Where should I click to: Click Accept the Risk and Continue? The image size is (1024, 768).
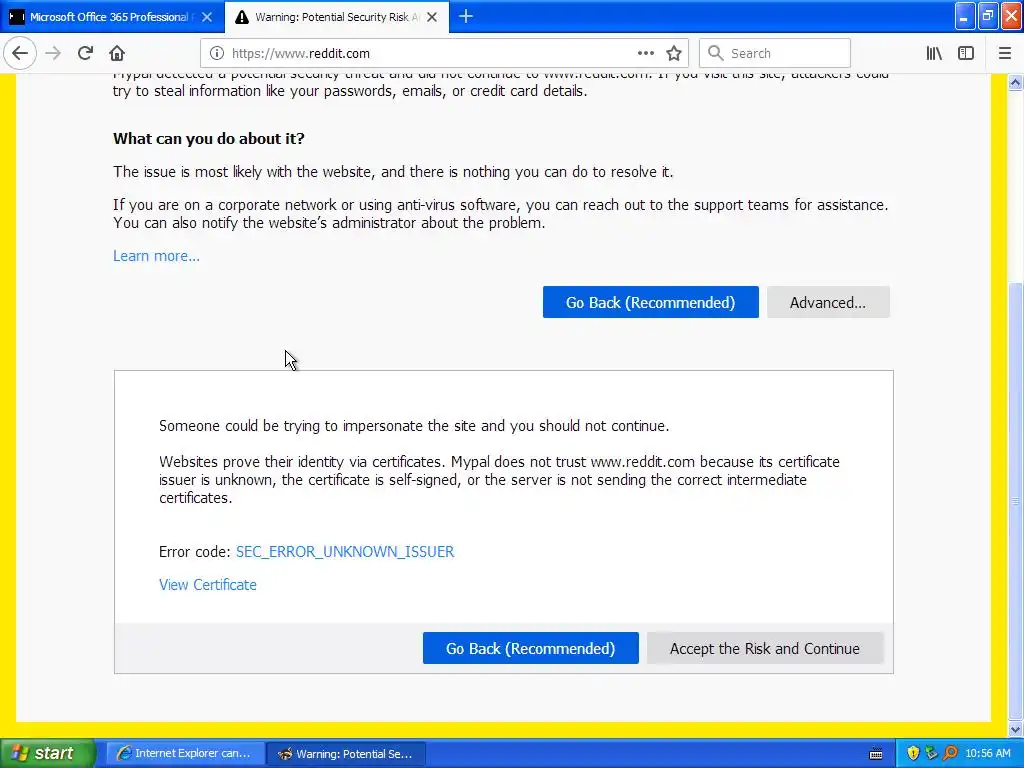pos(765,648)
